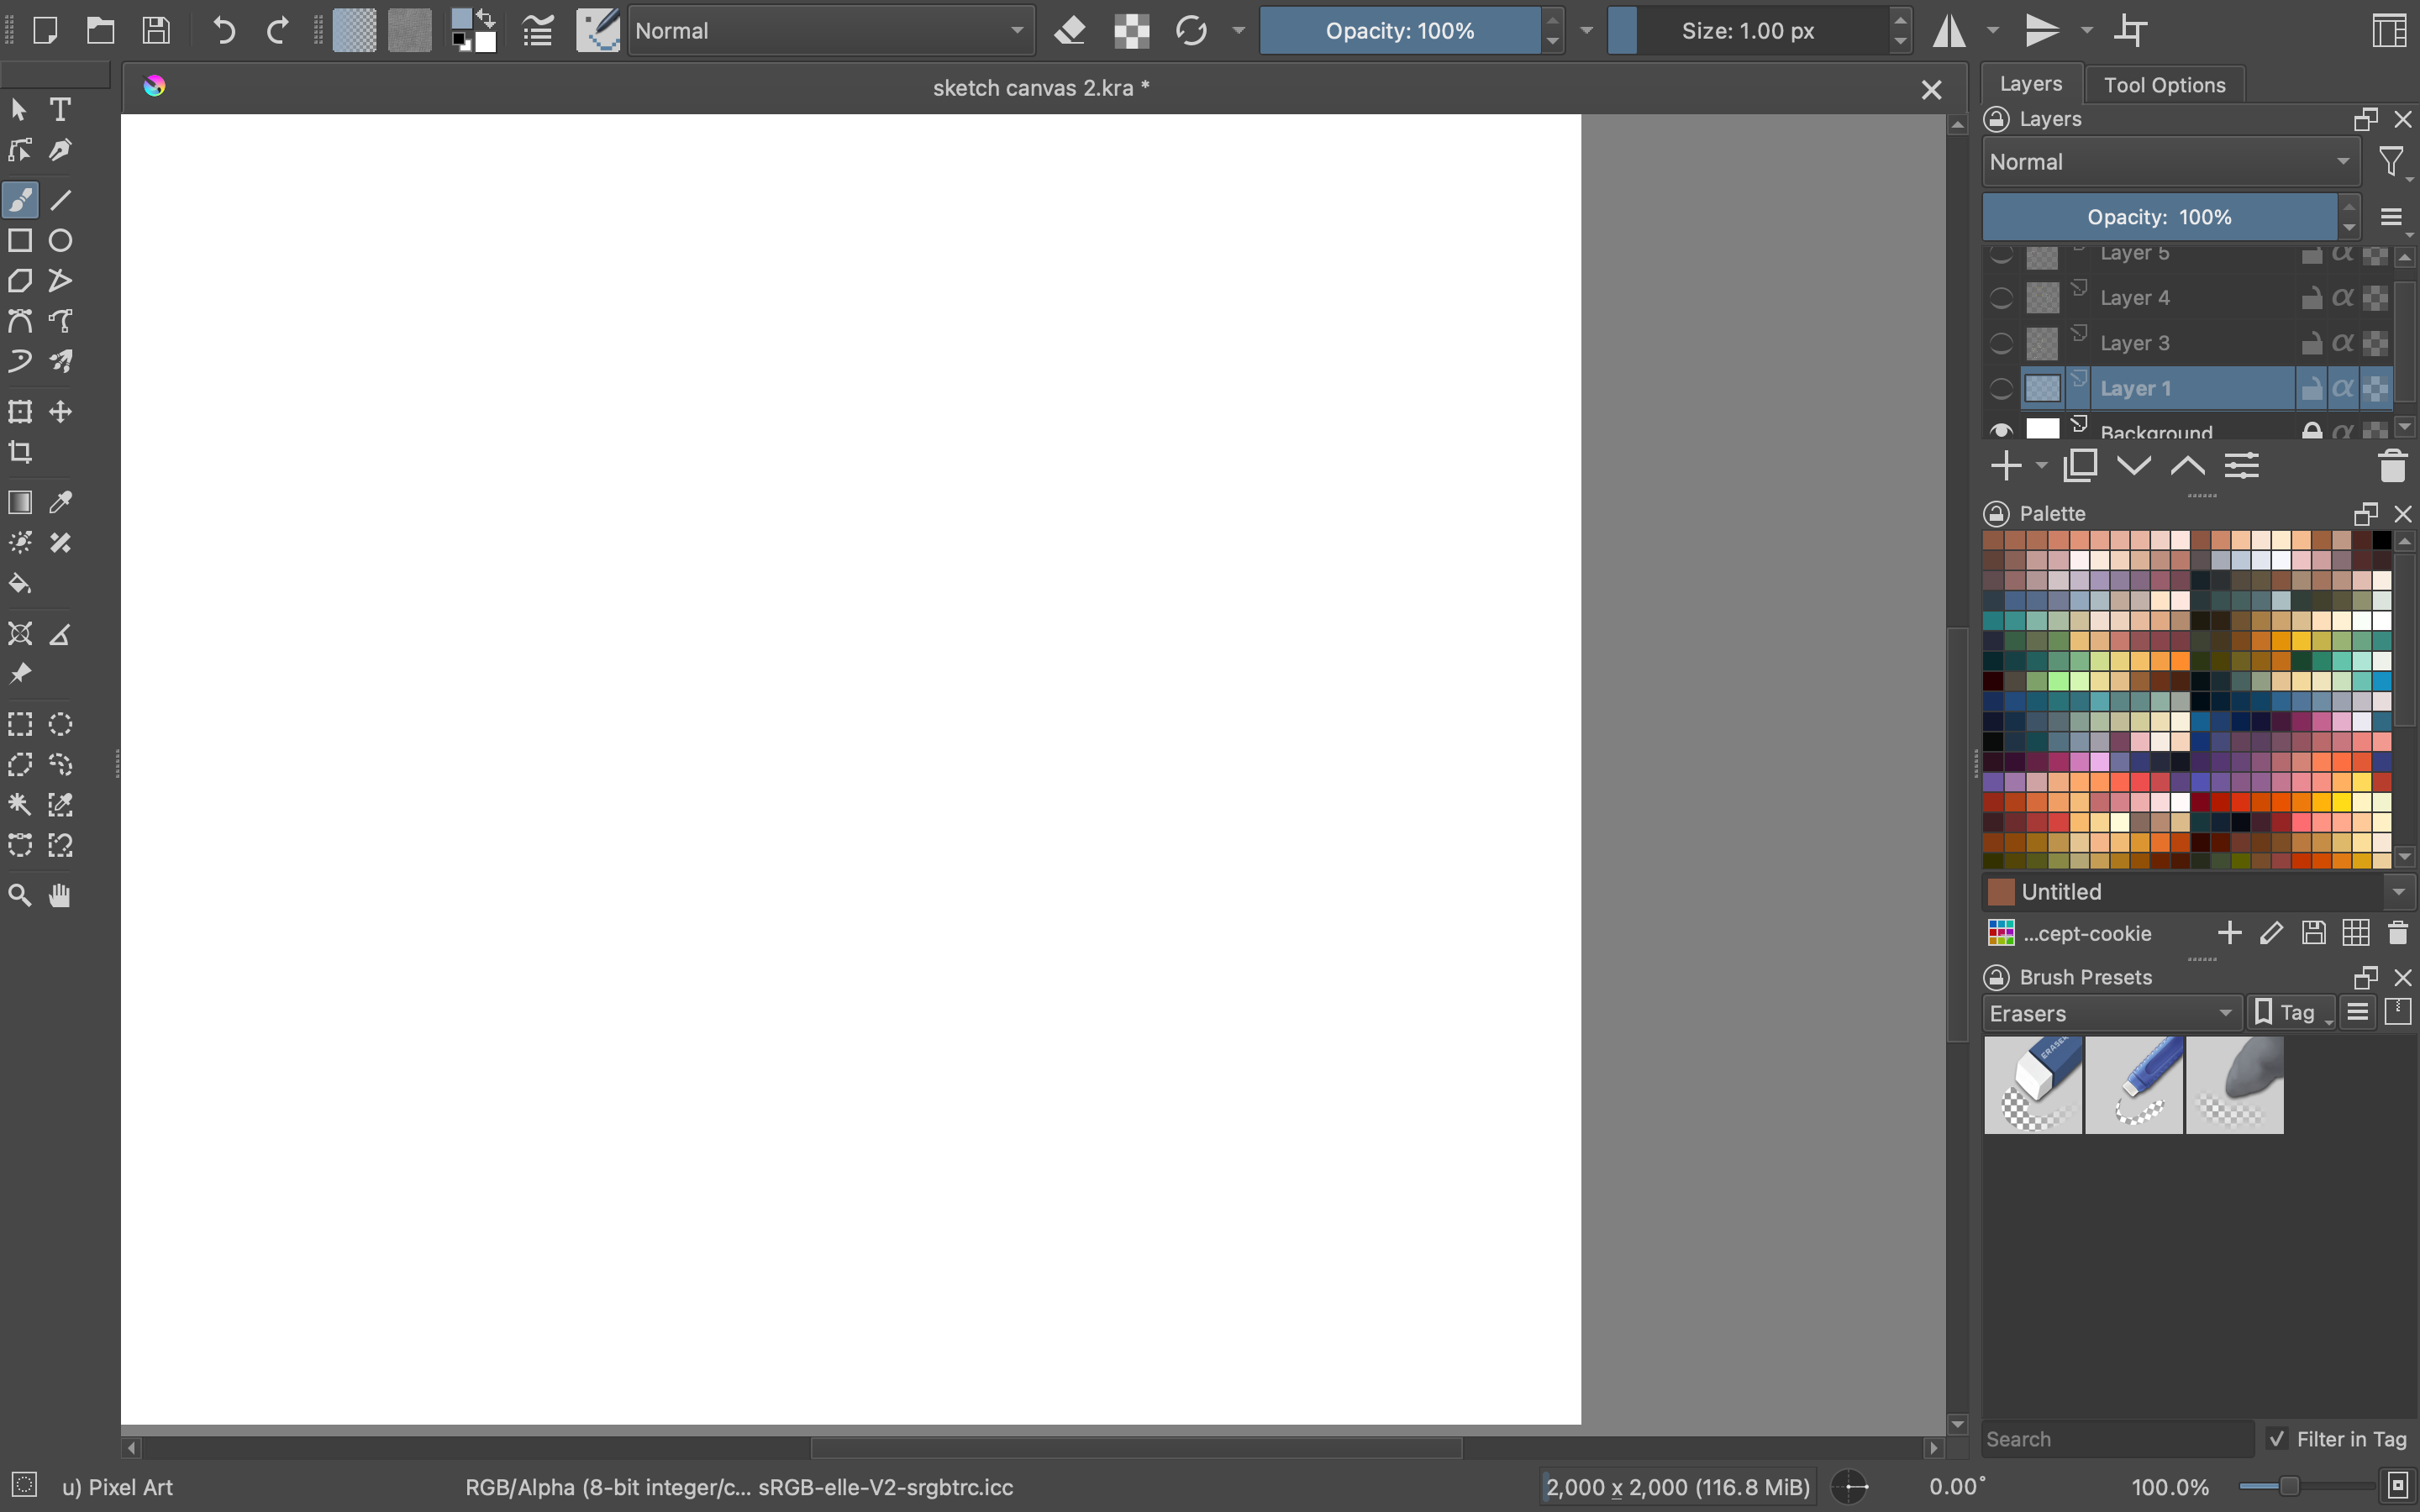2420x1512 pixels.
Task: Select the Text tool
Action: point(60,109)
